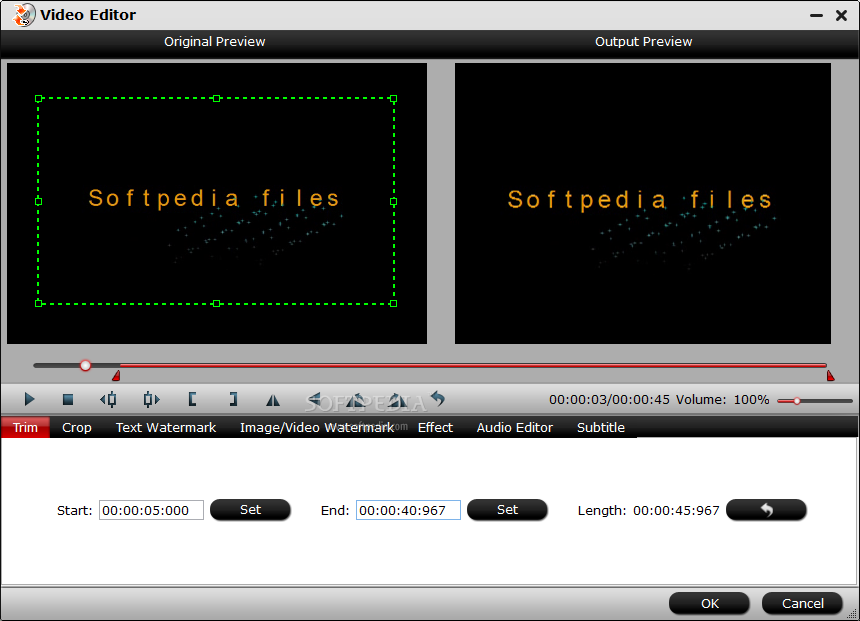Viewport: 860px width, 621px height.
Task: Open the Effect tab
Action: (435, 427)
